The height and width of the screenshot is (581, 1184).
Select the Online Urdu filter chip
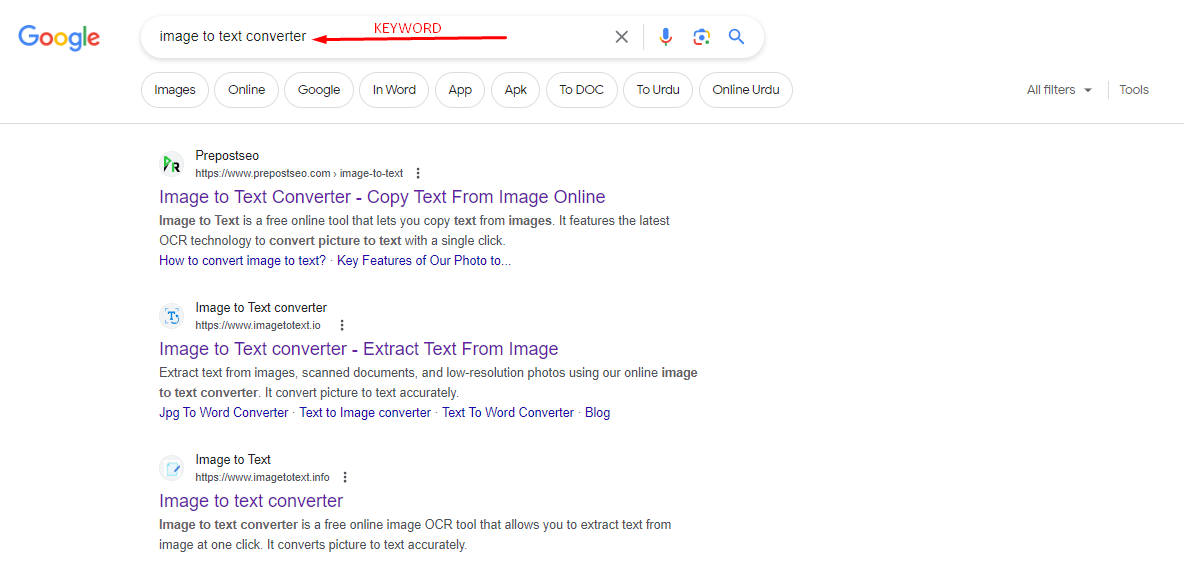click(x=746, y=90)
